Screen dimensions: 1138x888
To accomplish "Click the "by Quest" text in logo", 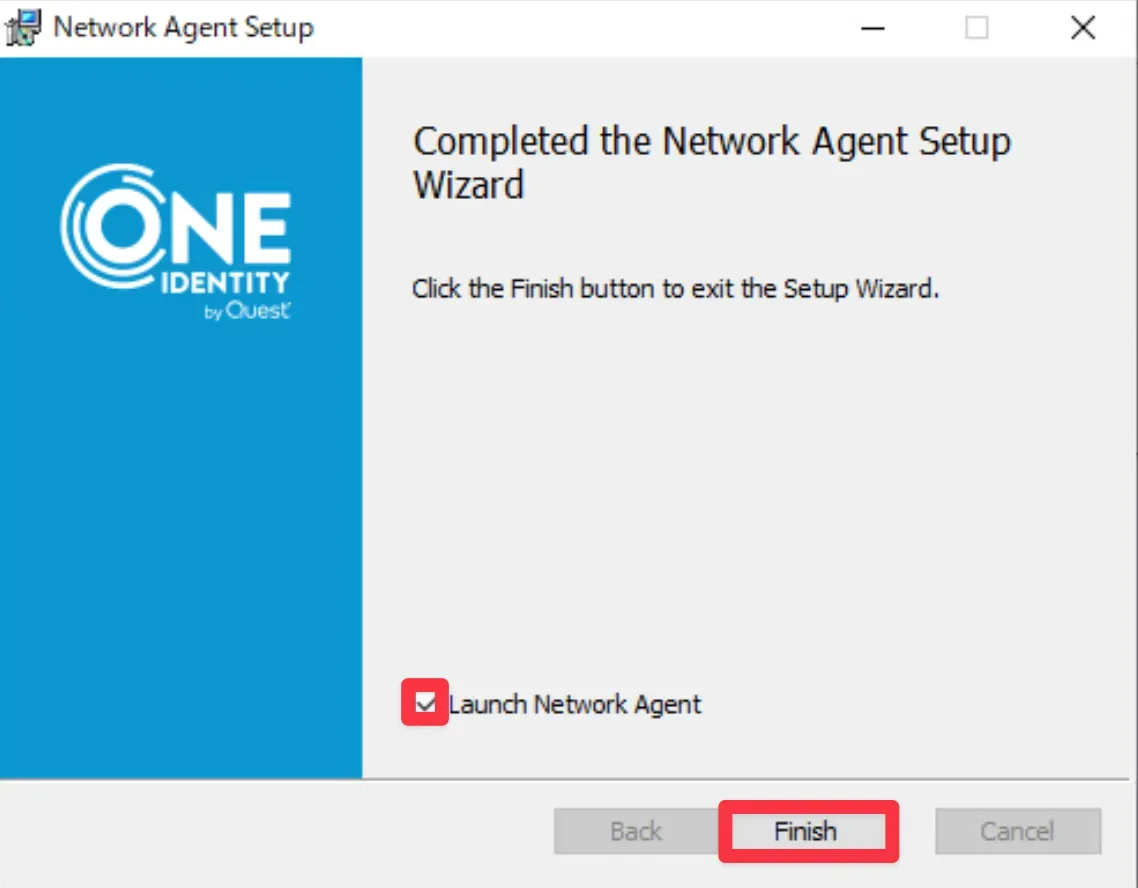I will point(247,311).
